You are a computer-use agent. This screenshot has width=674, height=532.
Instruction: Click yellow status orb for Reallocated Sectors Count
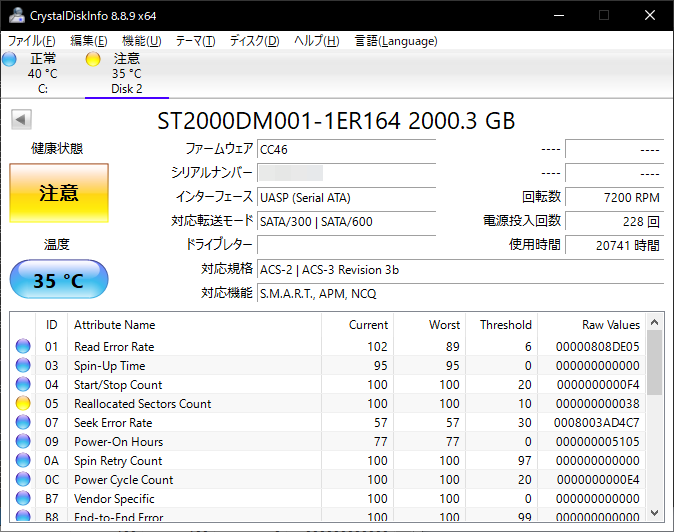[x=23, y=404]
